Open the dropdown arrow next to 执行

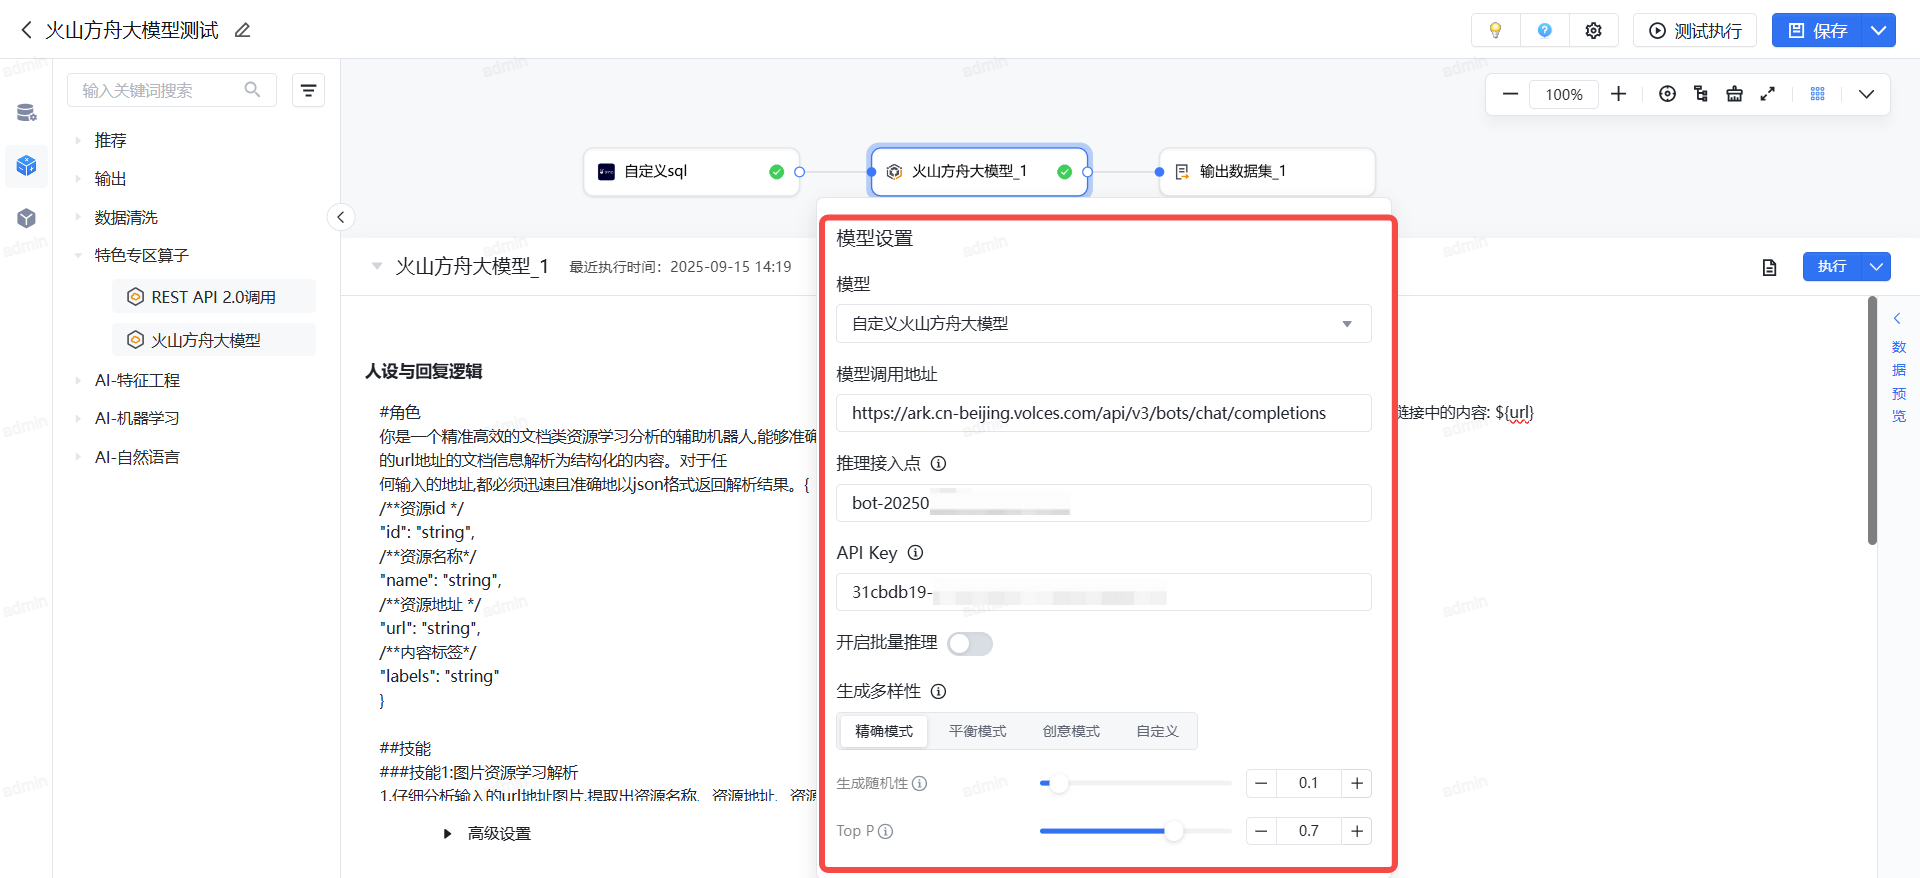point(1877,266)
